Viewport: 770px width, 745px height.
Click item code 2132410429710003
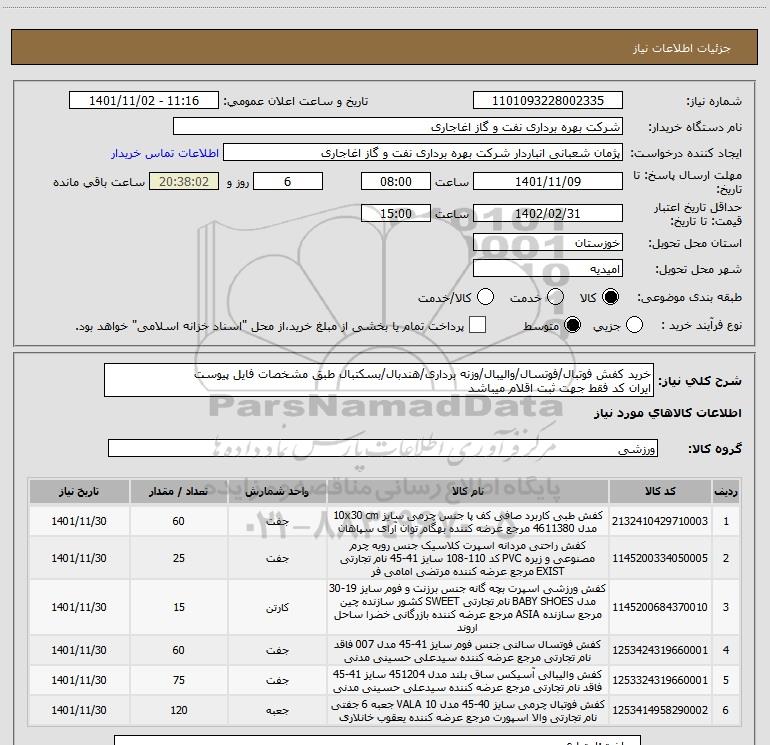click(660, 522)
